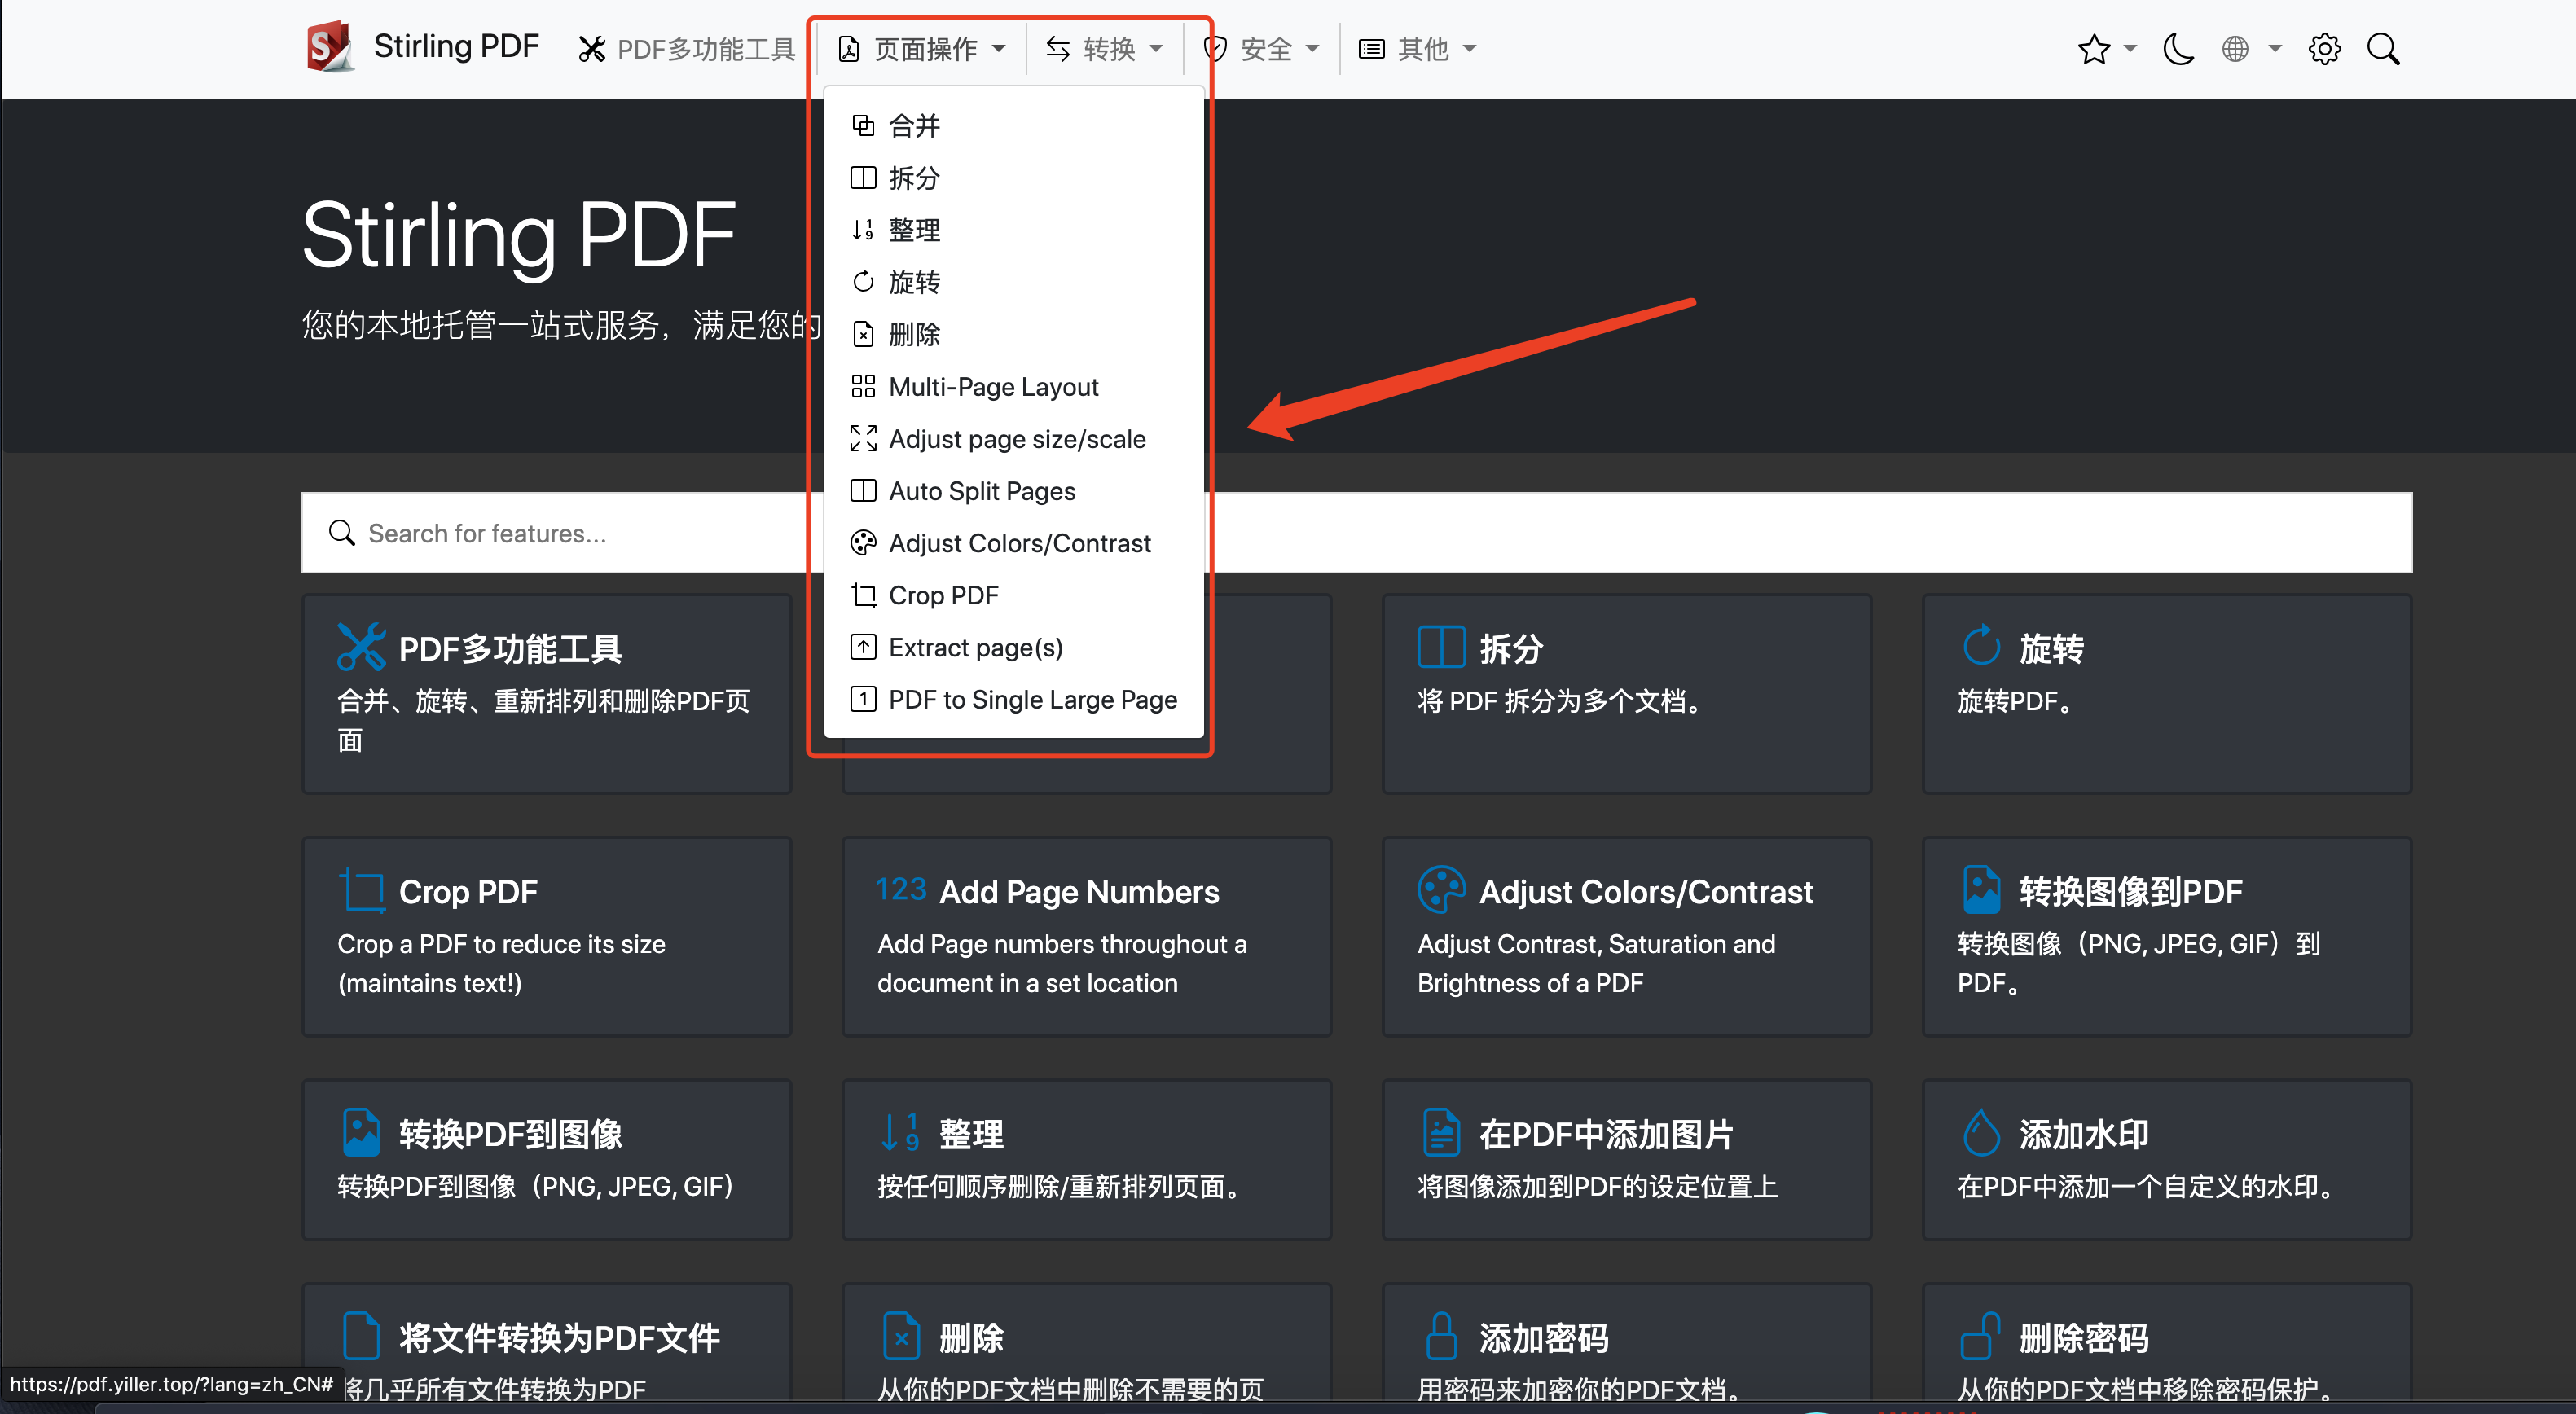This screenshot has height=1414, width=2576.
Task: Click the 整理 card sort icon
Action: (900, 1132)
